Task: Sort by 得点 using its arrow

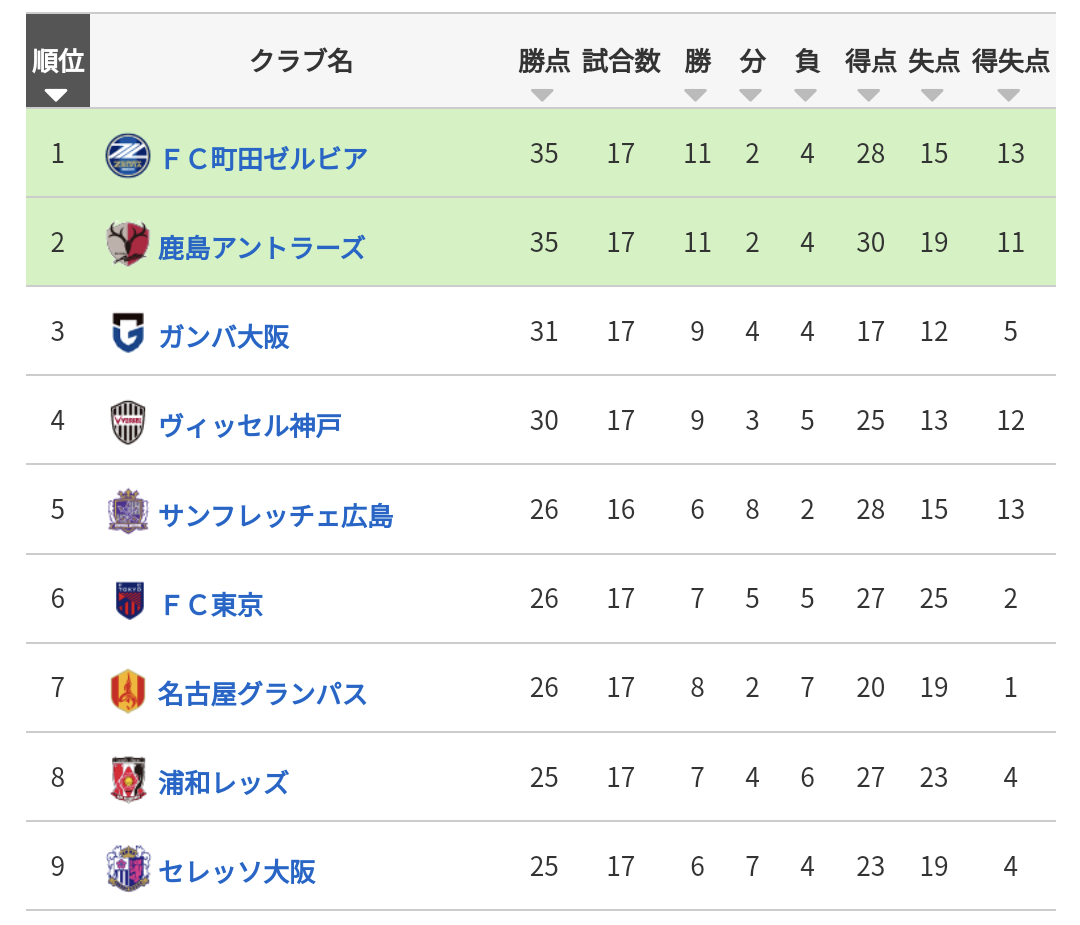Action: [869, 95]
